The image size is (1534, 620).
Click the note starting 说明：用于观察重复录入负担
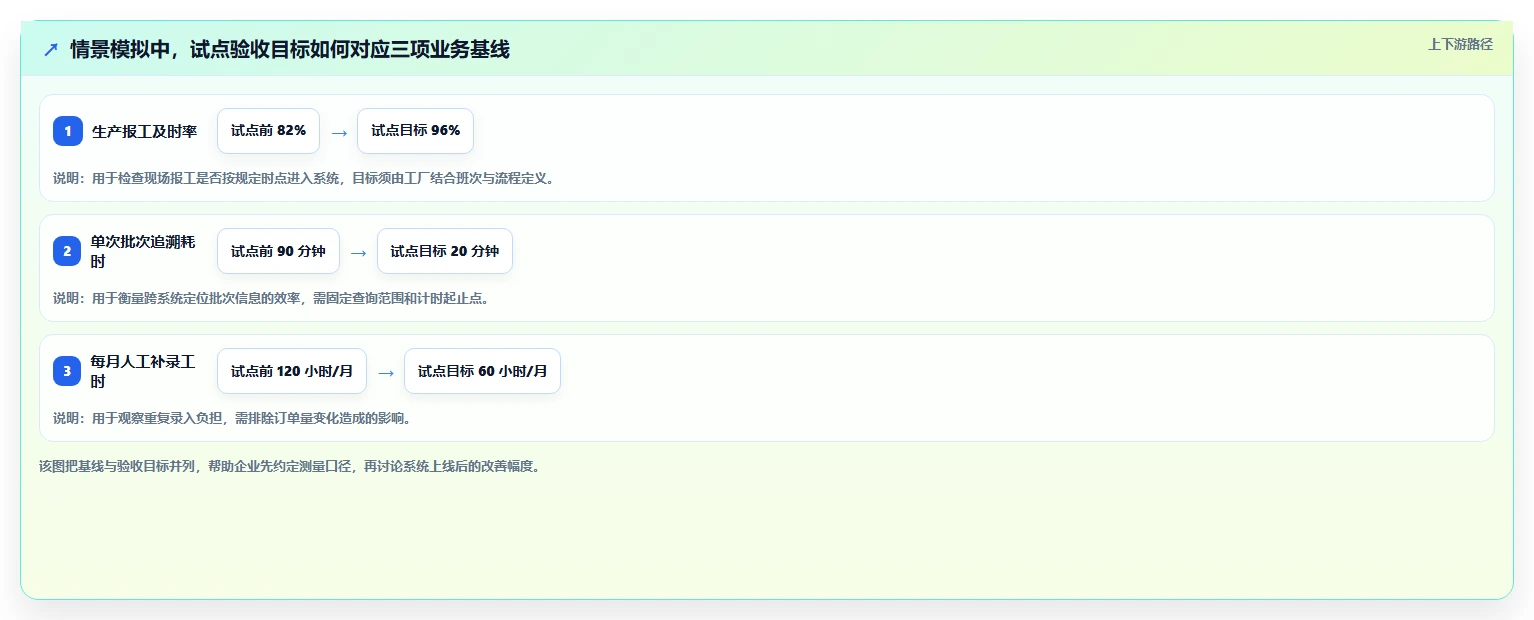point(232,418)
